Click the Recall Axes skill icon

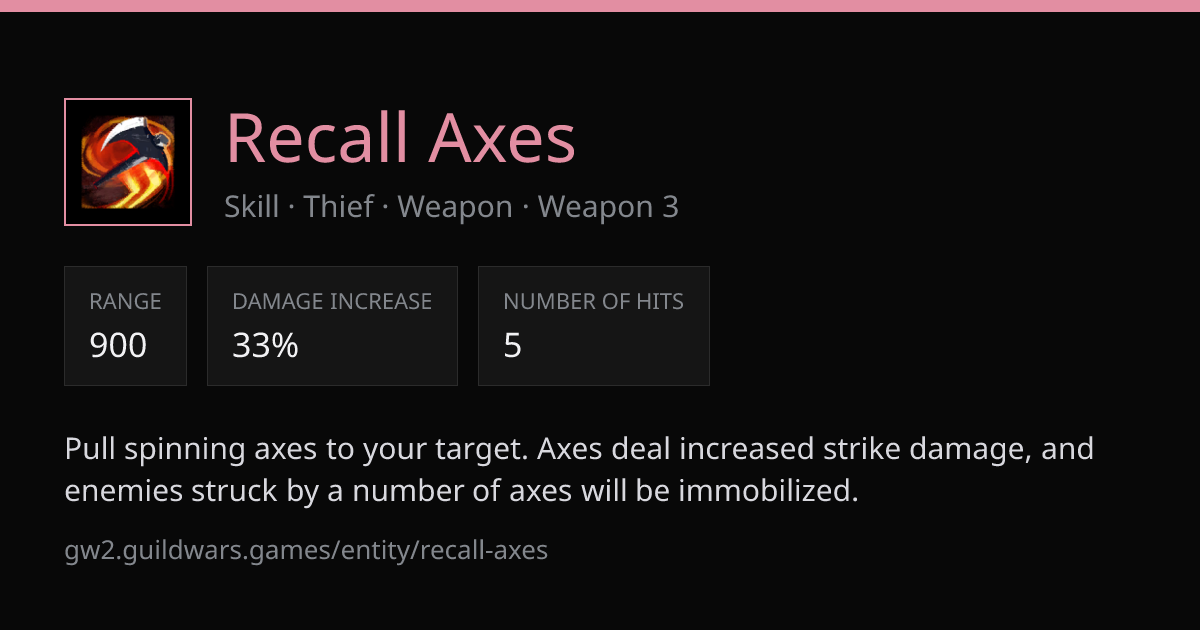[128, 162]
